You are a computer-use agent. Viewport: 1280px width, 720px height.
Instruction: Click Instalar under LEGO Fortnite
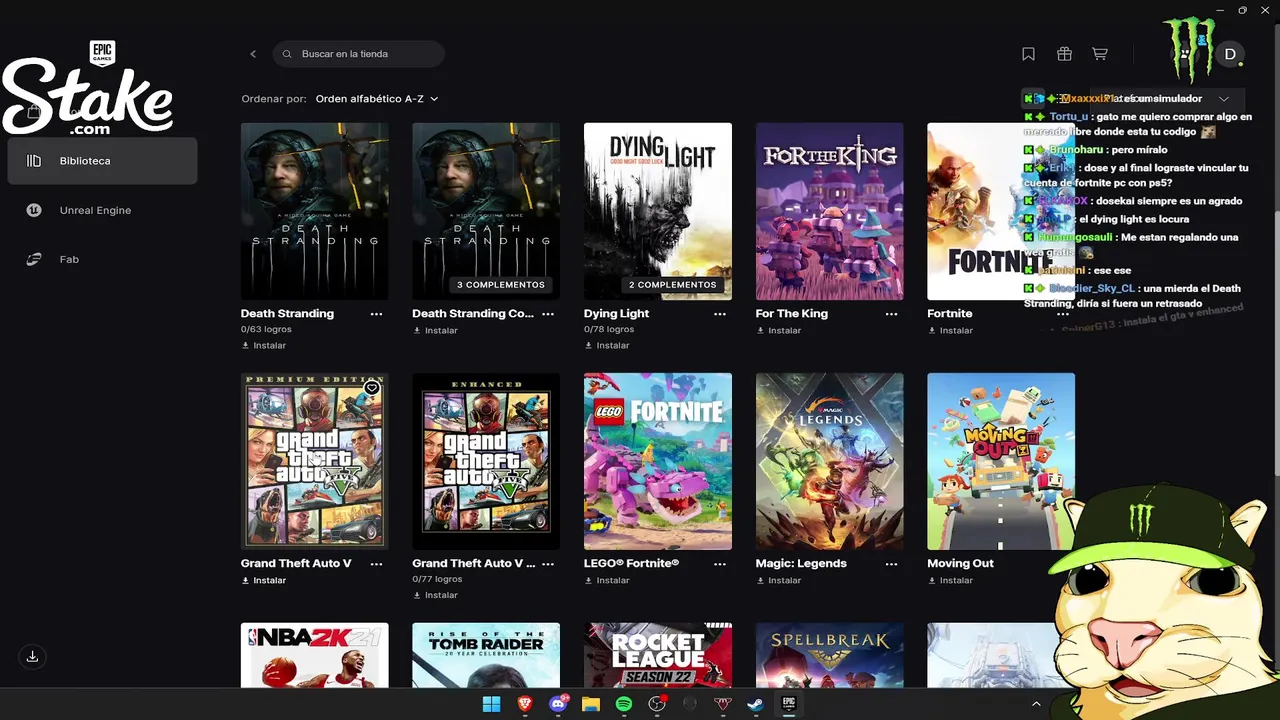[607, 580]
